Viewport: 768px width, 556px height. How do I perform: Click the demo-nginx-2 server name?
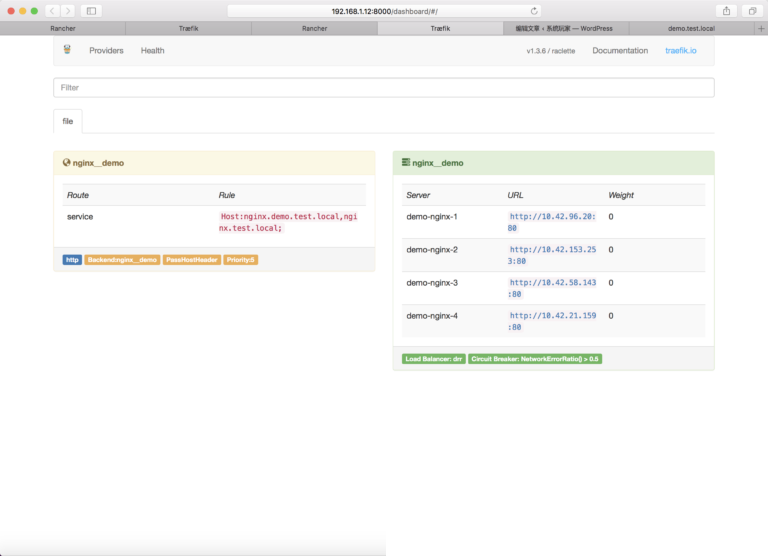pos(432,249)
